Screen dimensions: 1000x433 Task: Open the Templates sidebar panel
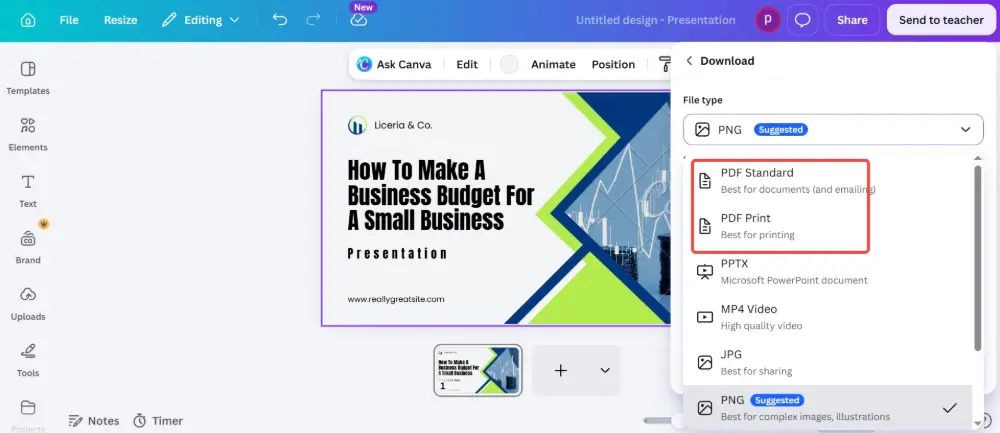point(28,78)
